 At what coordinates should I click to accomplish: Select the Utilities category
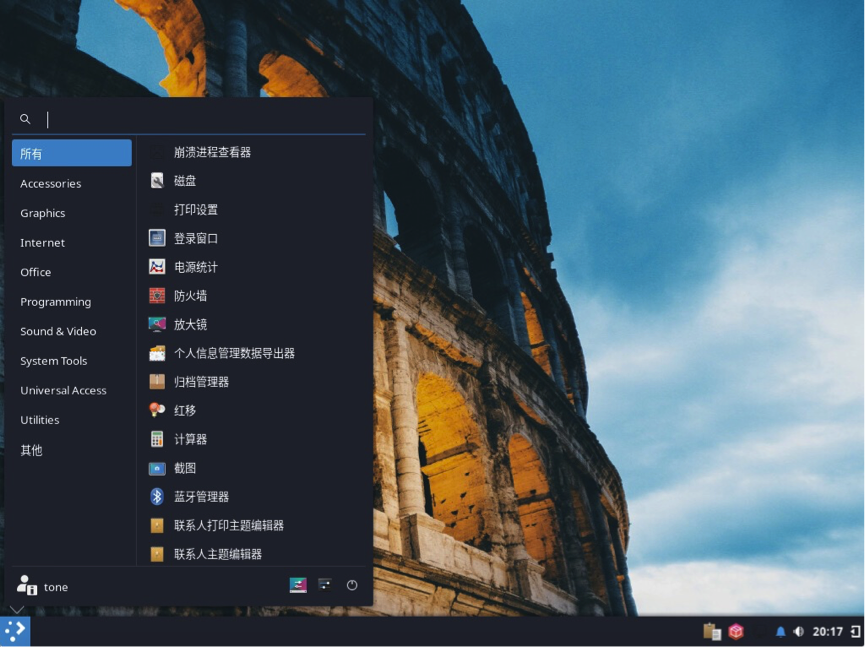click(72, 420)
